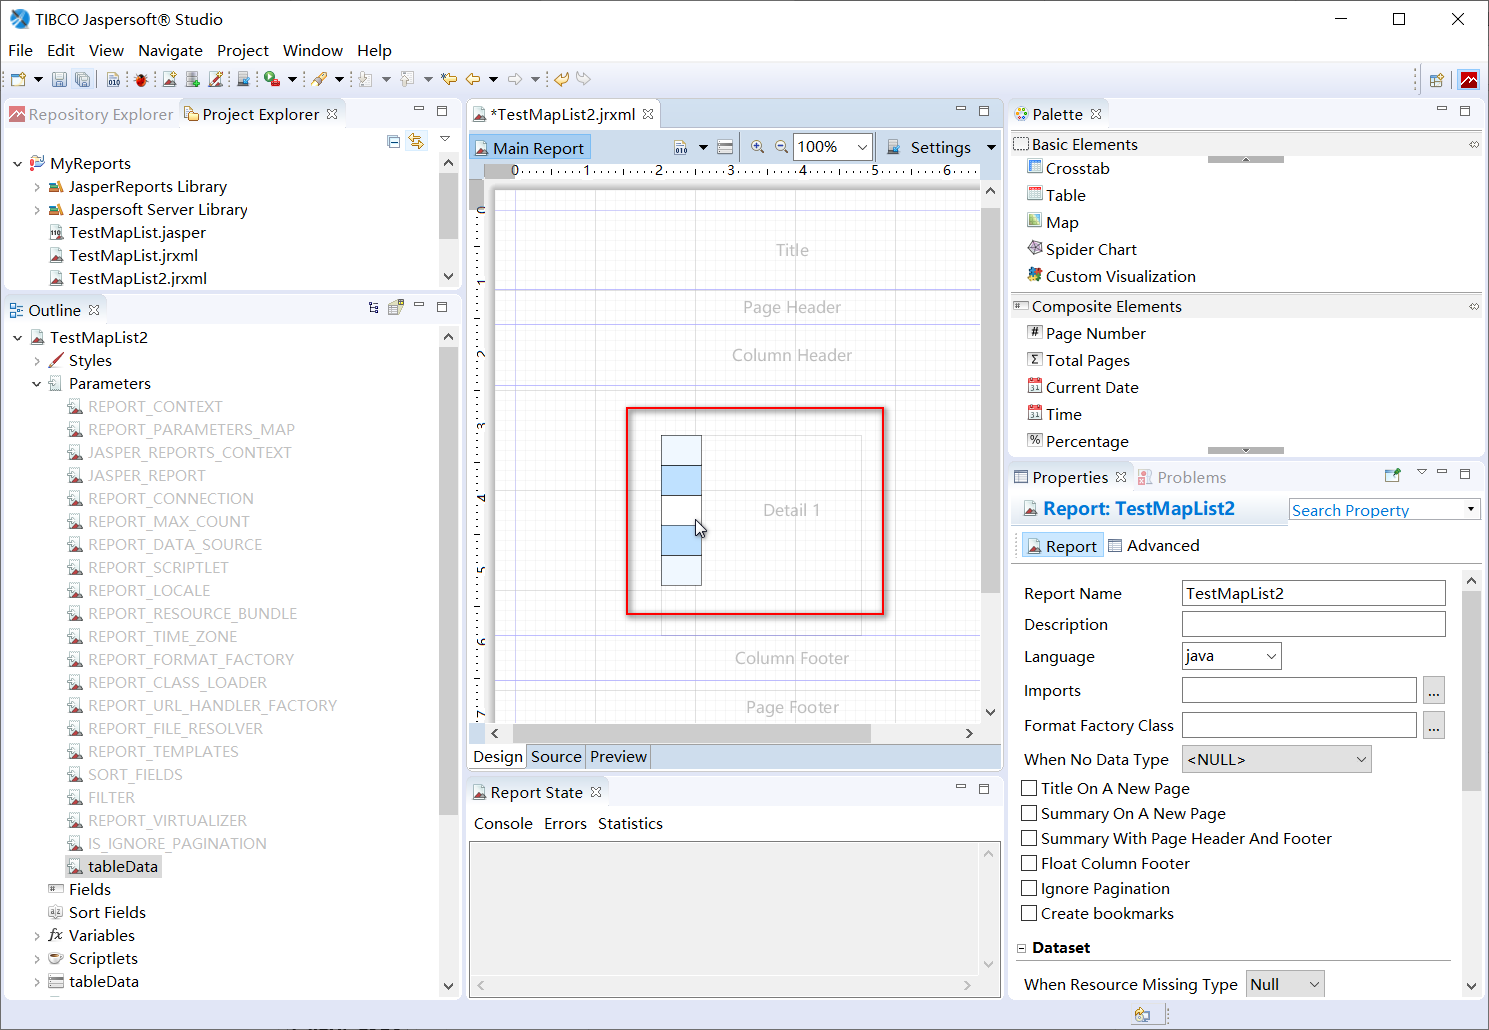This screenshot has height=1030, width=1489.
Task: Collapse the Dataset section in Properties
Action: 1022,948
